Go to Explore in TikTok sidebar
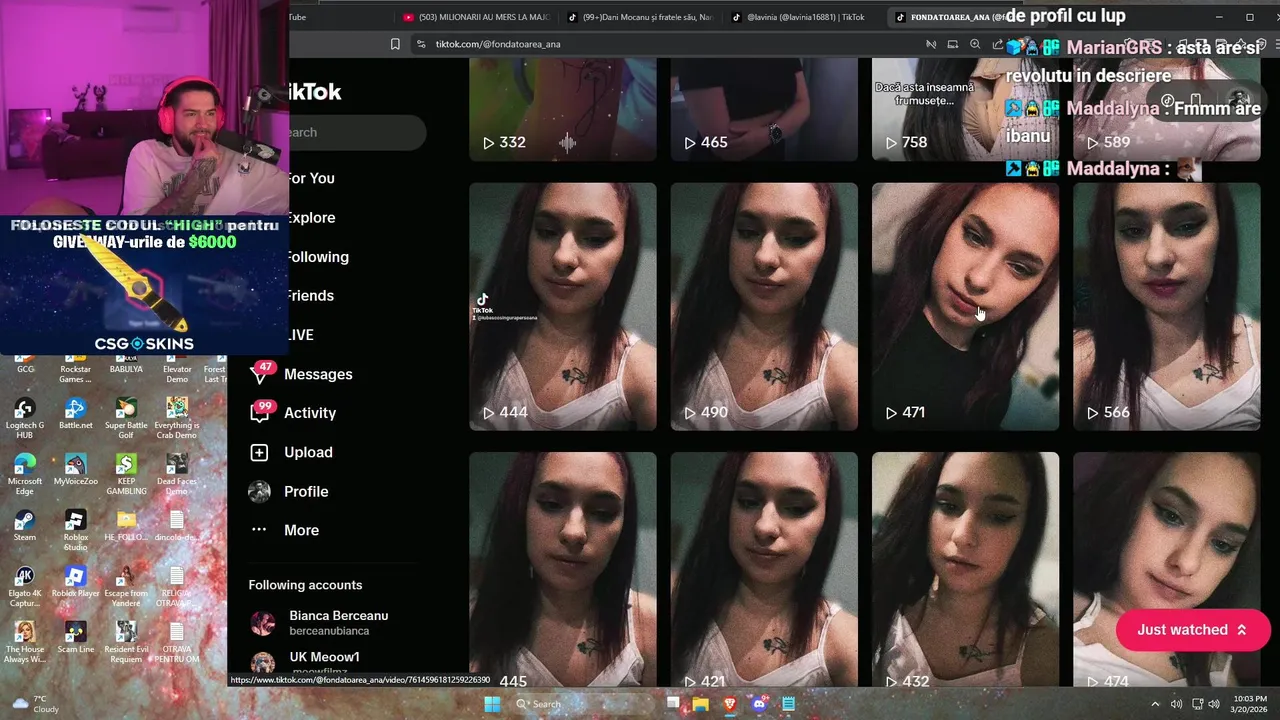This screenshot has width=1280, height=720. [310, 217]
